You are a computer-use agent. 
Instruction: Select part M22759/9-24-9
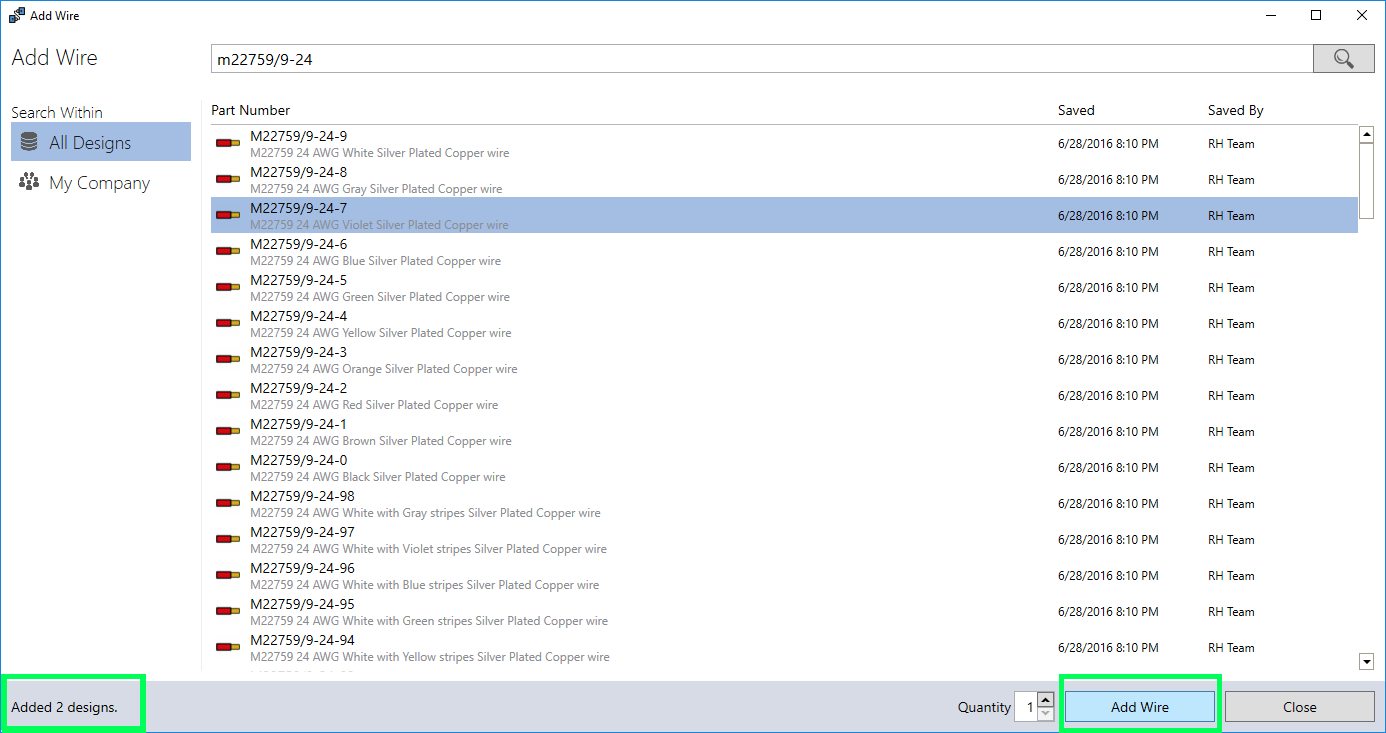tap(784, 144)
